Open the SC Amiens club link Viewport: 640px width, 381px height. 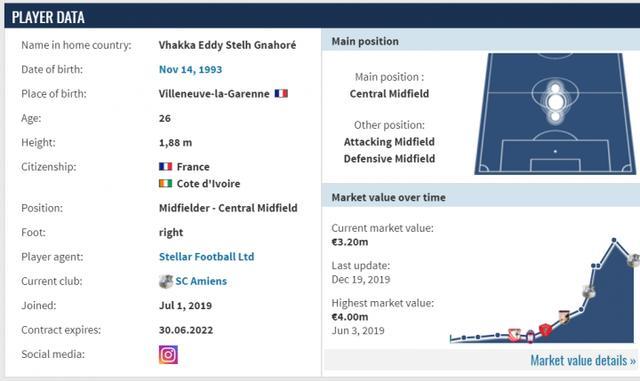click(201, 281)
